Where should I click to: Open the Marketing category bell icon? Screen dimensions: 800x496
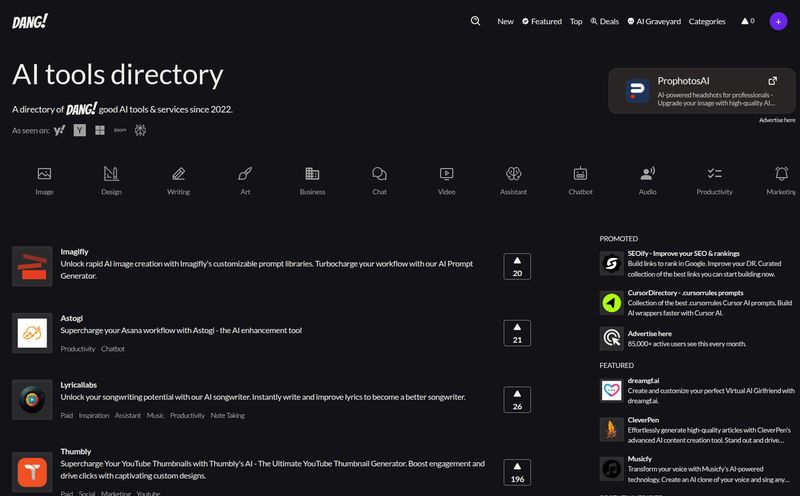[x=781, y=173]
